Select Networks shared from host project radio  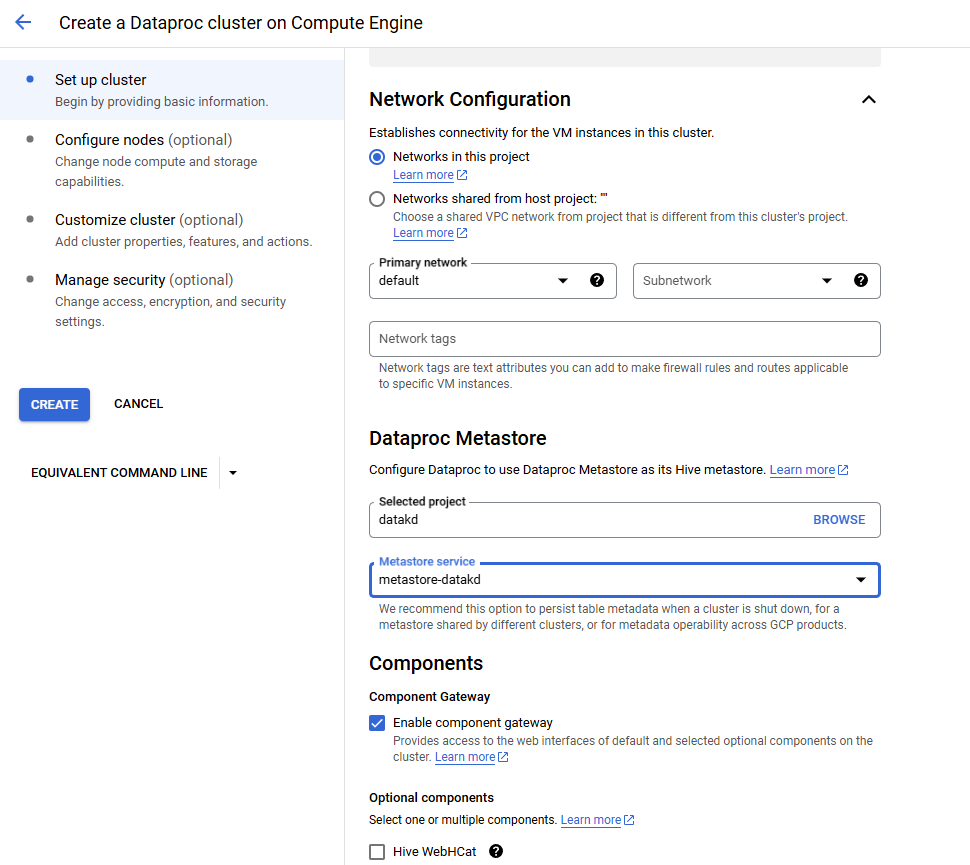377,199
